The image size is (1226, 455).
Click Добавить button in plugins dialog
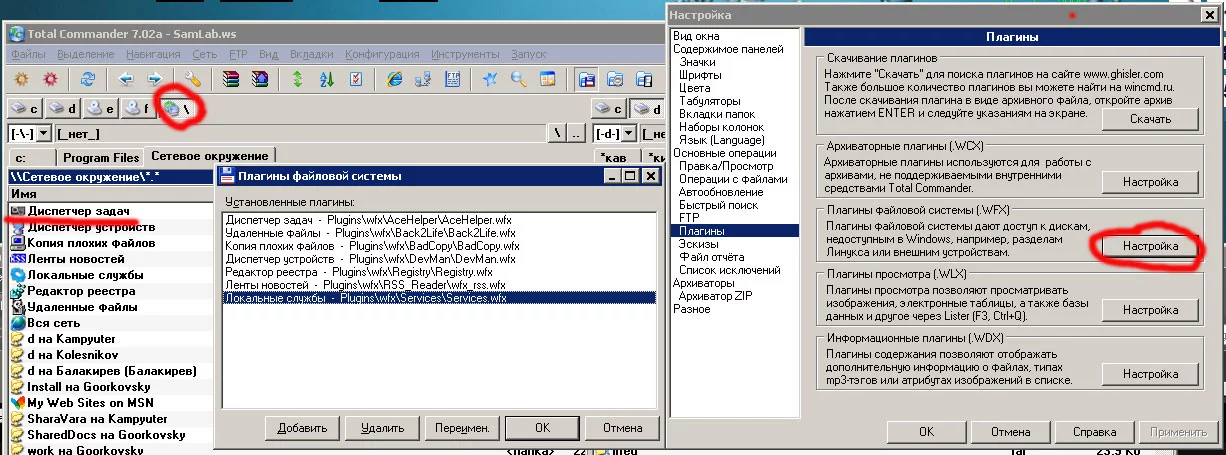point(302,427)
